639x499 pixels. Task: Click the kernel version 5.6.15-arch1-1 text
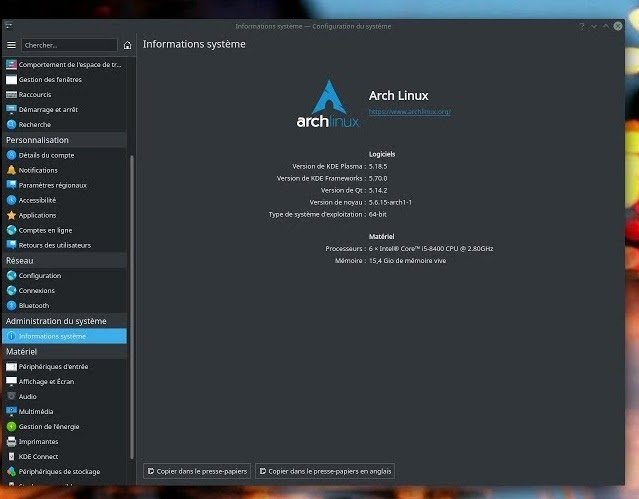(x=390, y=202)
